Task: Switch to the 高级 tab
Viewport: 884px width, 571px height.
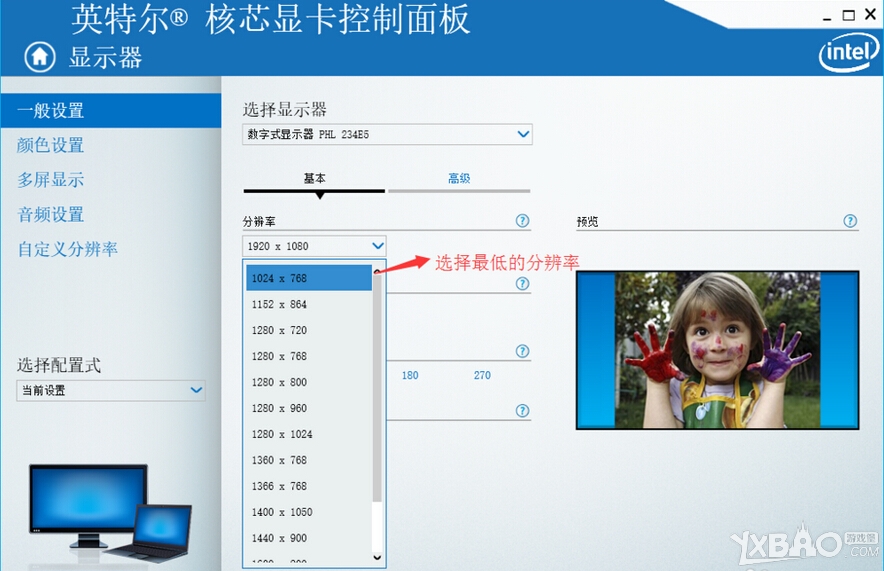Action: click(459, 179)
